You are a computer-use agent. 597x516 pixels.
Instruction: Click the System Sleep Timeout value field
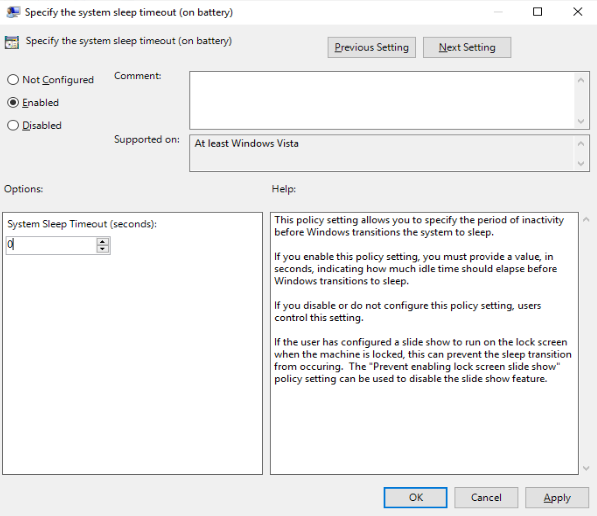tap(51, 245)
